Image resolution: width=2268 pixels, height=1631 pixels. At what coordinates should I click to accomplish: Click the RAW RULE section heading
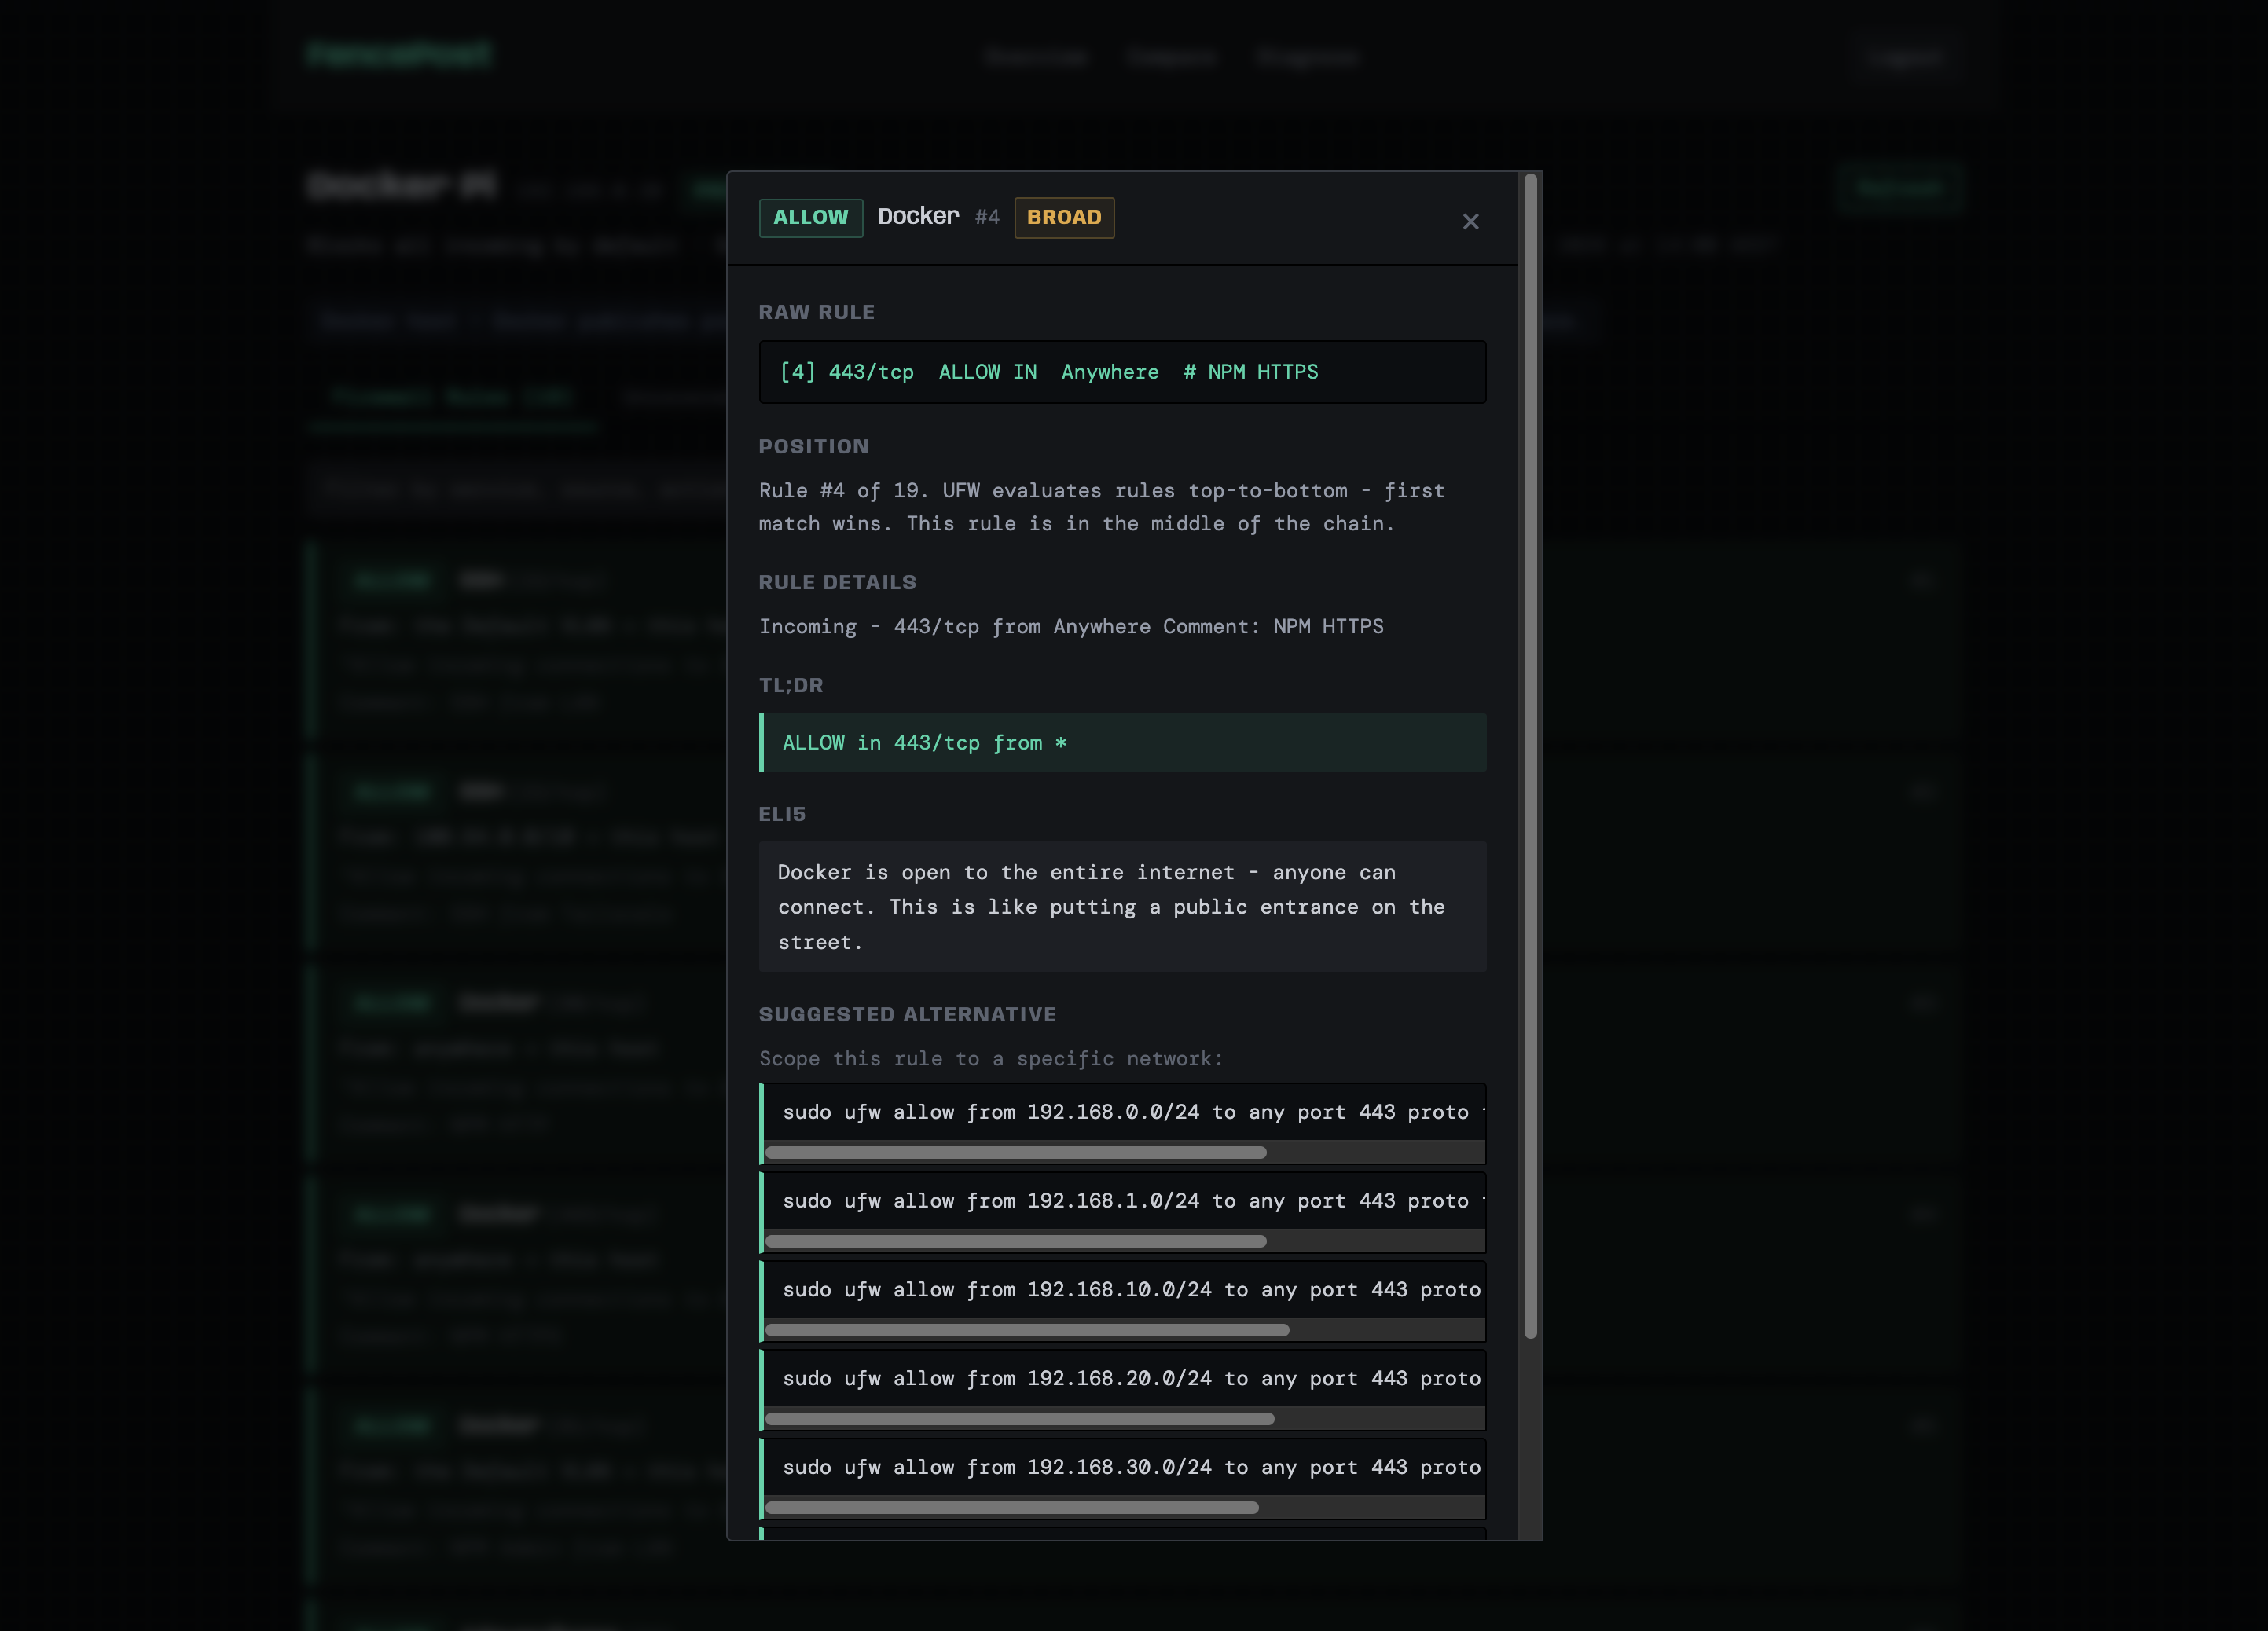(x=816, y=312)
